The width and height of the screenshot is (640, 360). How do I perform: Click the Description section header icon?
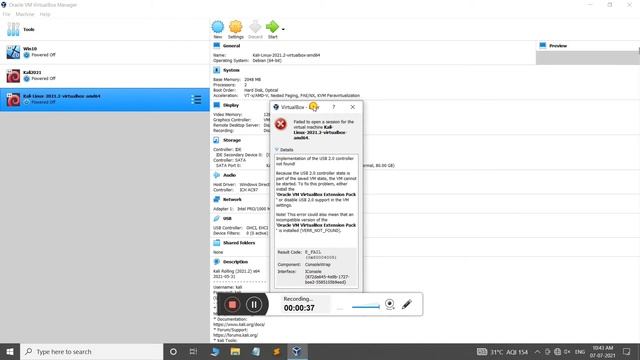tap(216, 262)
